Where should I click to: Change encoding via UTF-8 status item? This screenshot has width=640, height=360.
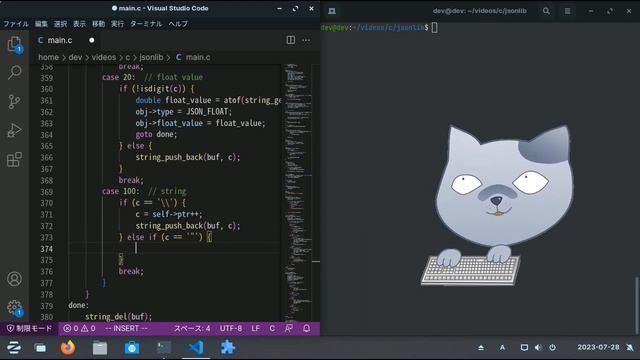click(231, 329)
